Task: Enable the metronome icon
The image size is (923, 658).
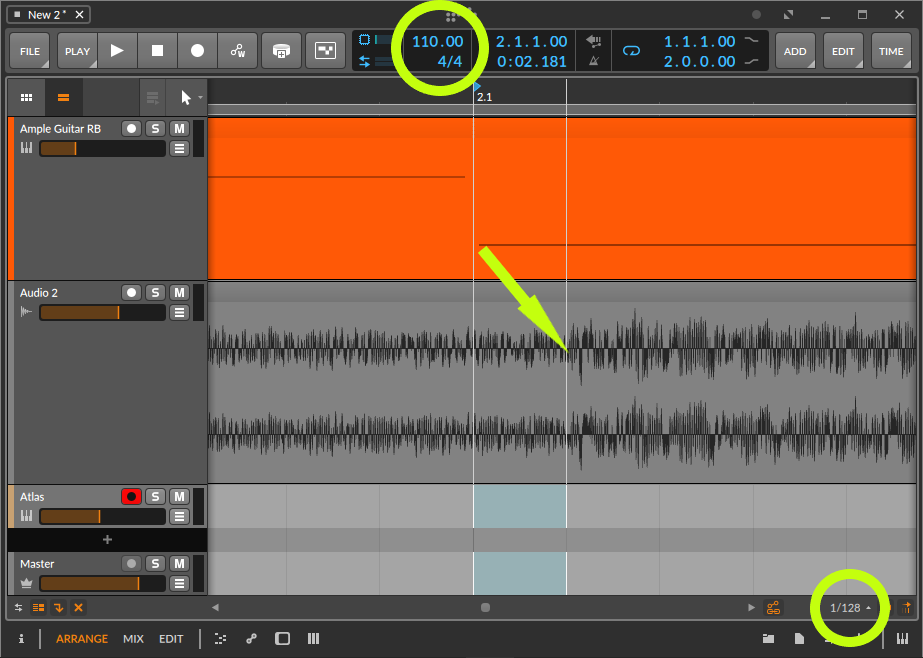Action: pos(594,61)
